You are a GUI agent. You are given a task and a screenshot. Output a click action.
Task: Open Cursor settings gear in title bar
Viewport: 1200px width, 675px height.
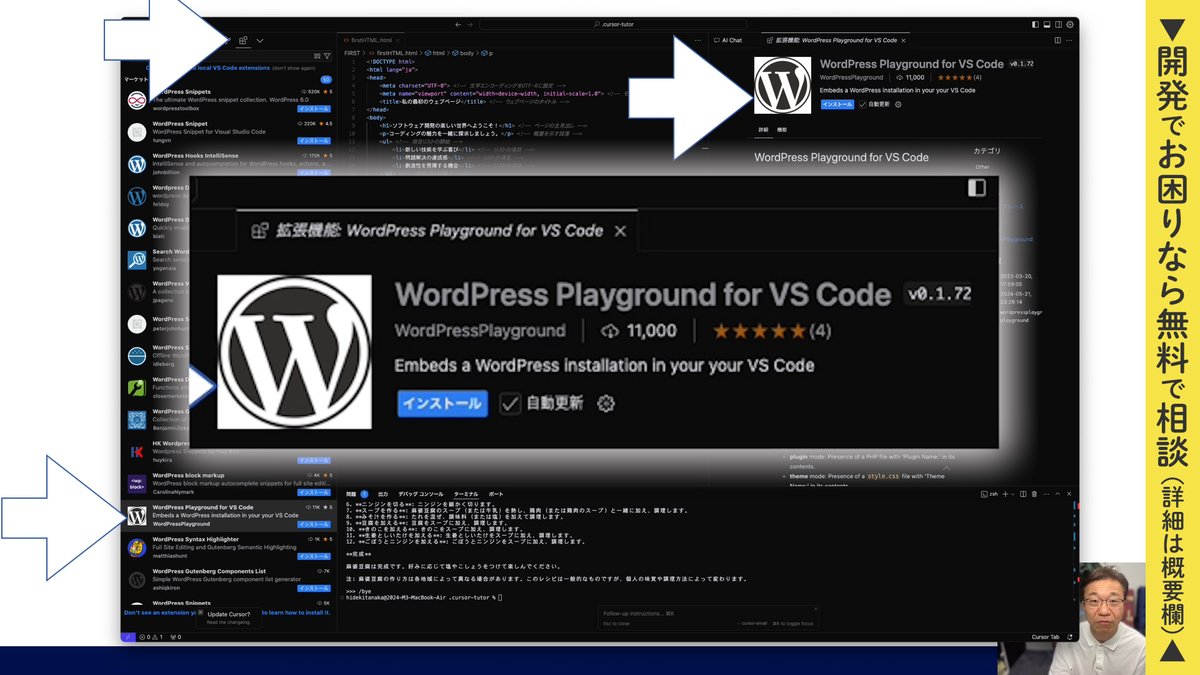pyautogui.click(x=1071, y=24)
